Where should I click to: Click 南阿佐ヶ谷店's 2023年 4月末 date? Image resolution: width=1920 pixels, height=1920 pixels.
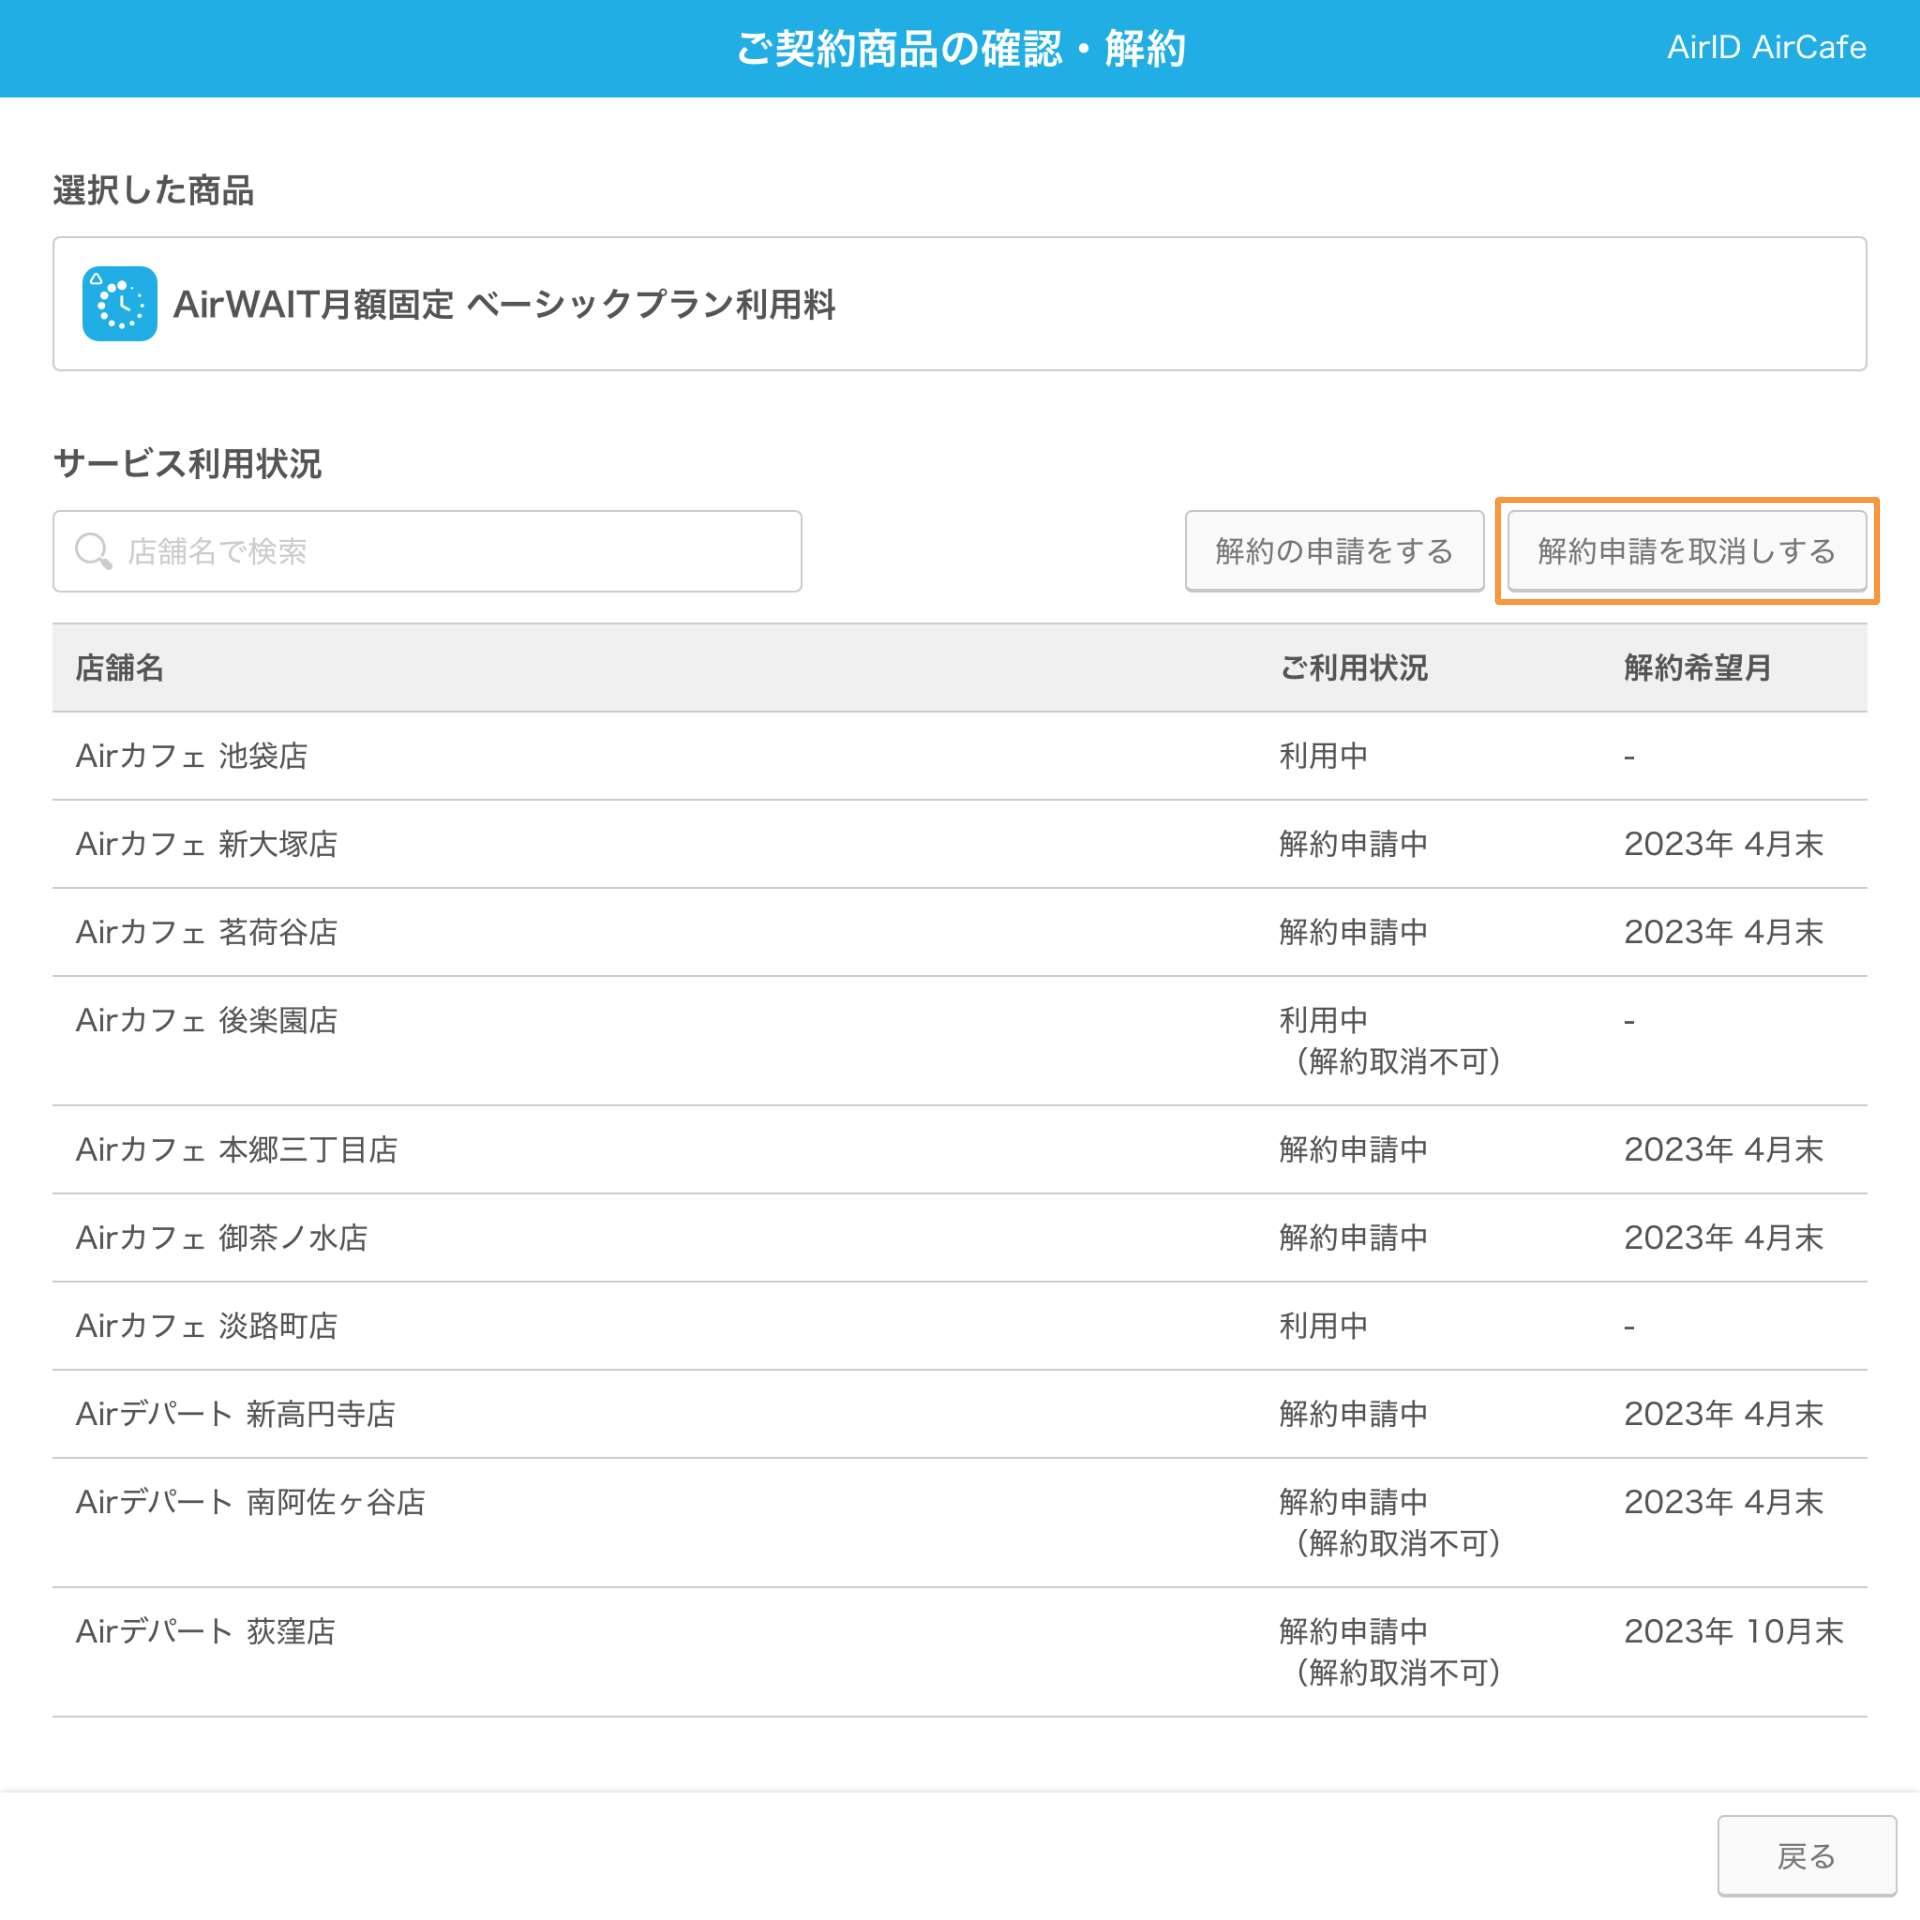[1724, 1502]
